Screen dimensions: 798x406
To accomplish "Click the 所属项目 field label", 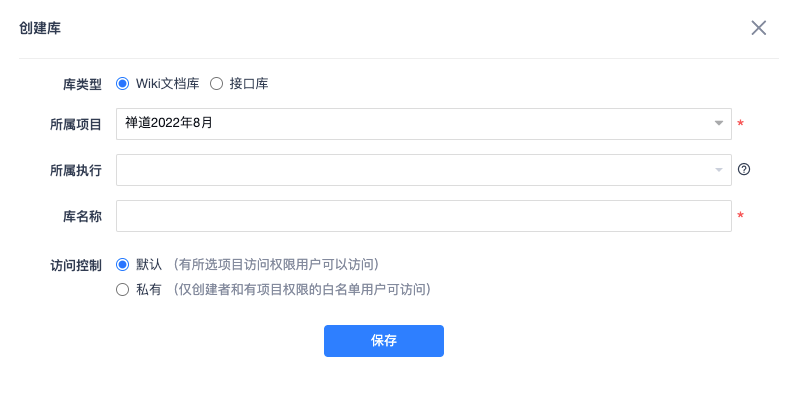I will click(x=75, y=124).
